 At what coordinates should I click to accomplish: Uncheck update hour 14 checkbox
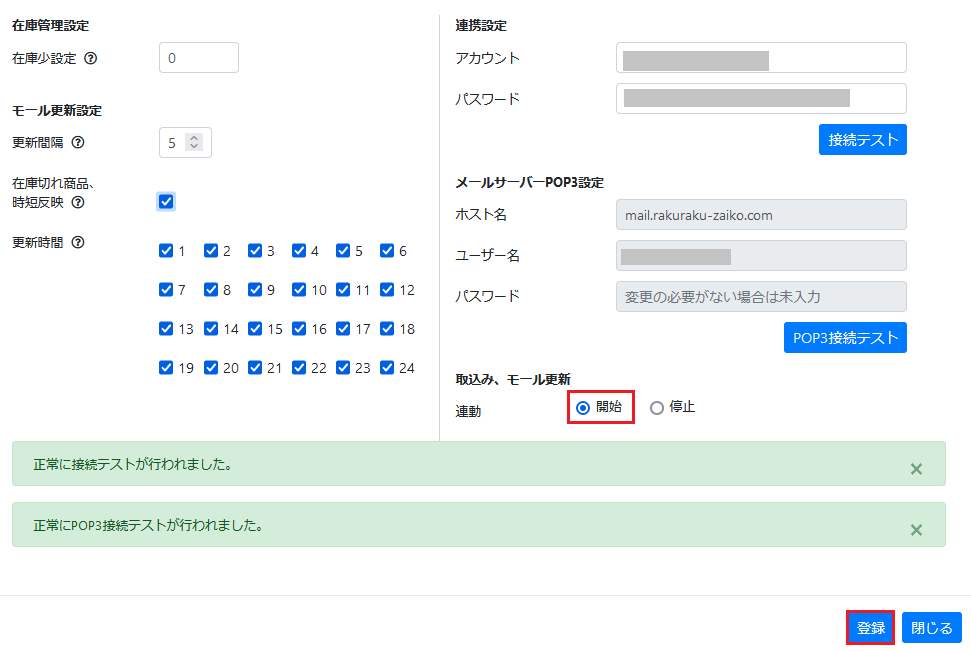click(211, 328)
